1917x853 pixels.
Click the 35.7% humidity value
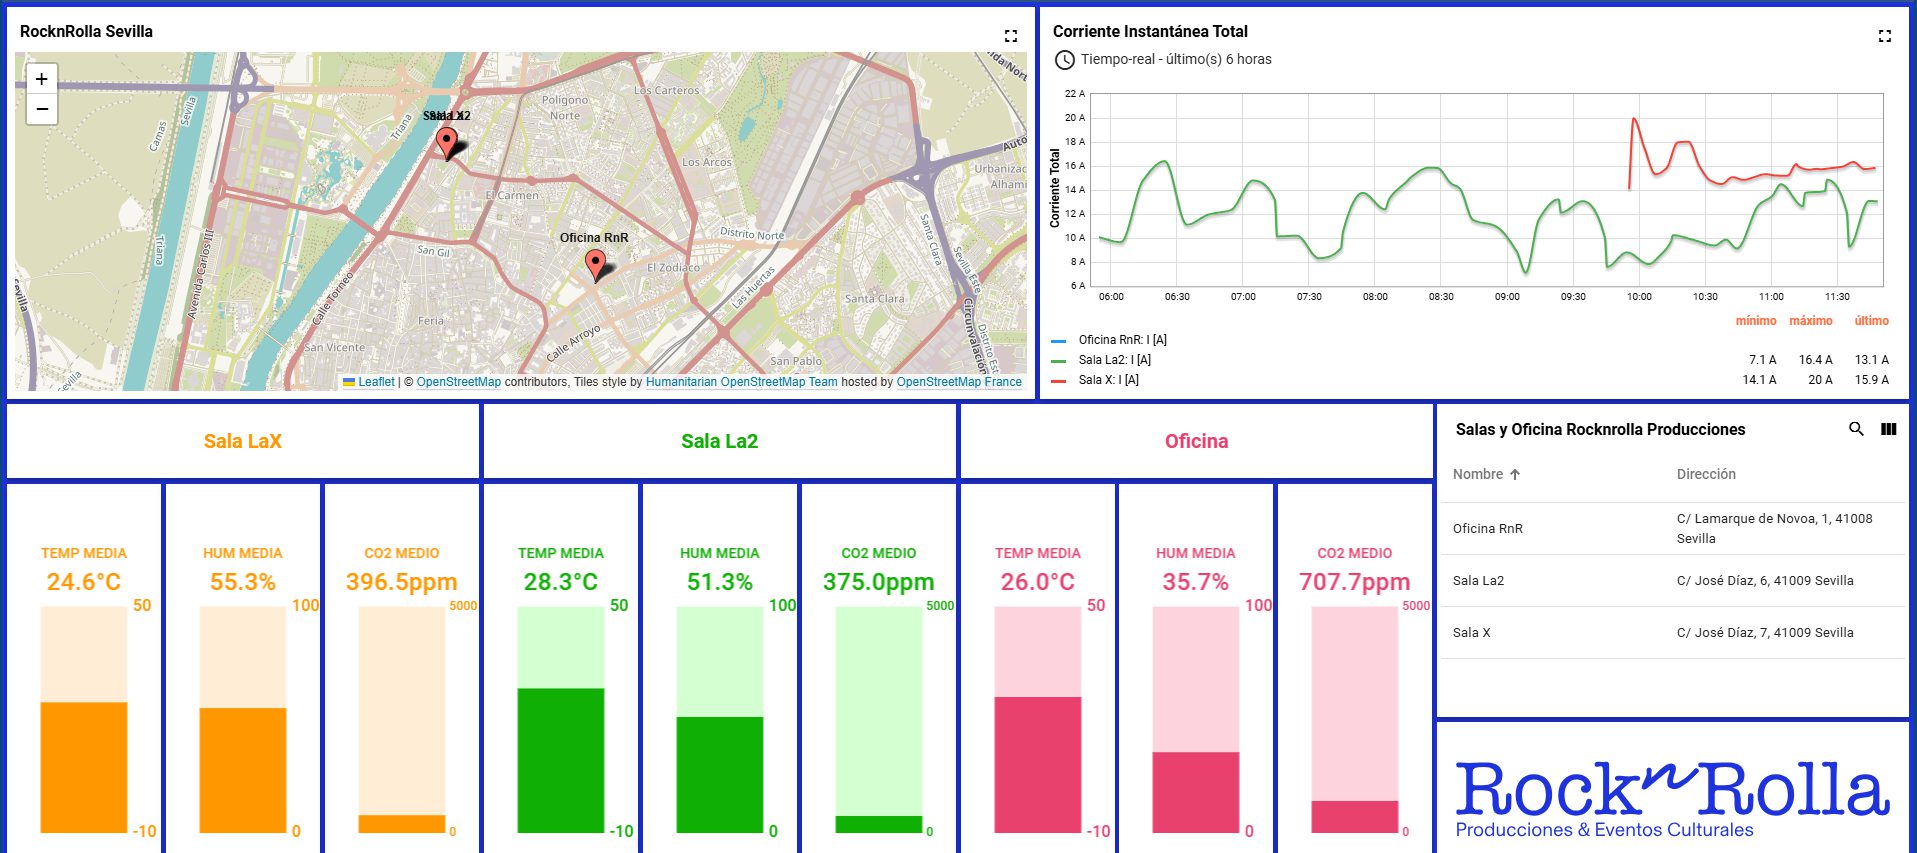click(1196, 582)
